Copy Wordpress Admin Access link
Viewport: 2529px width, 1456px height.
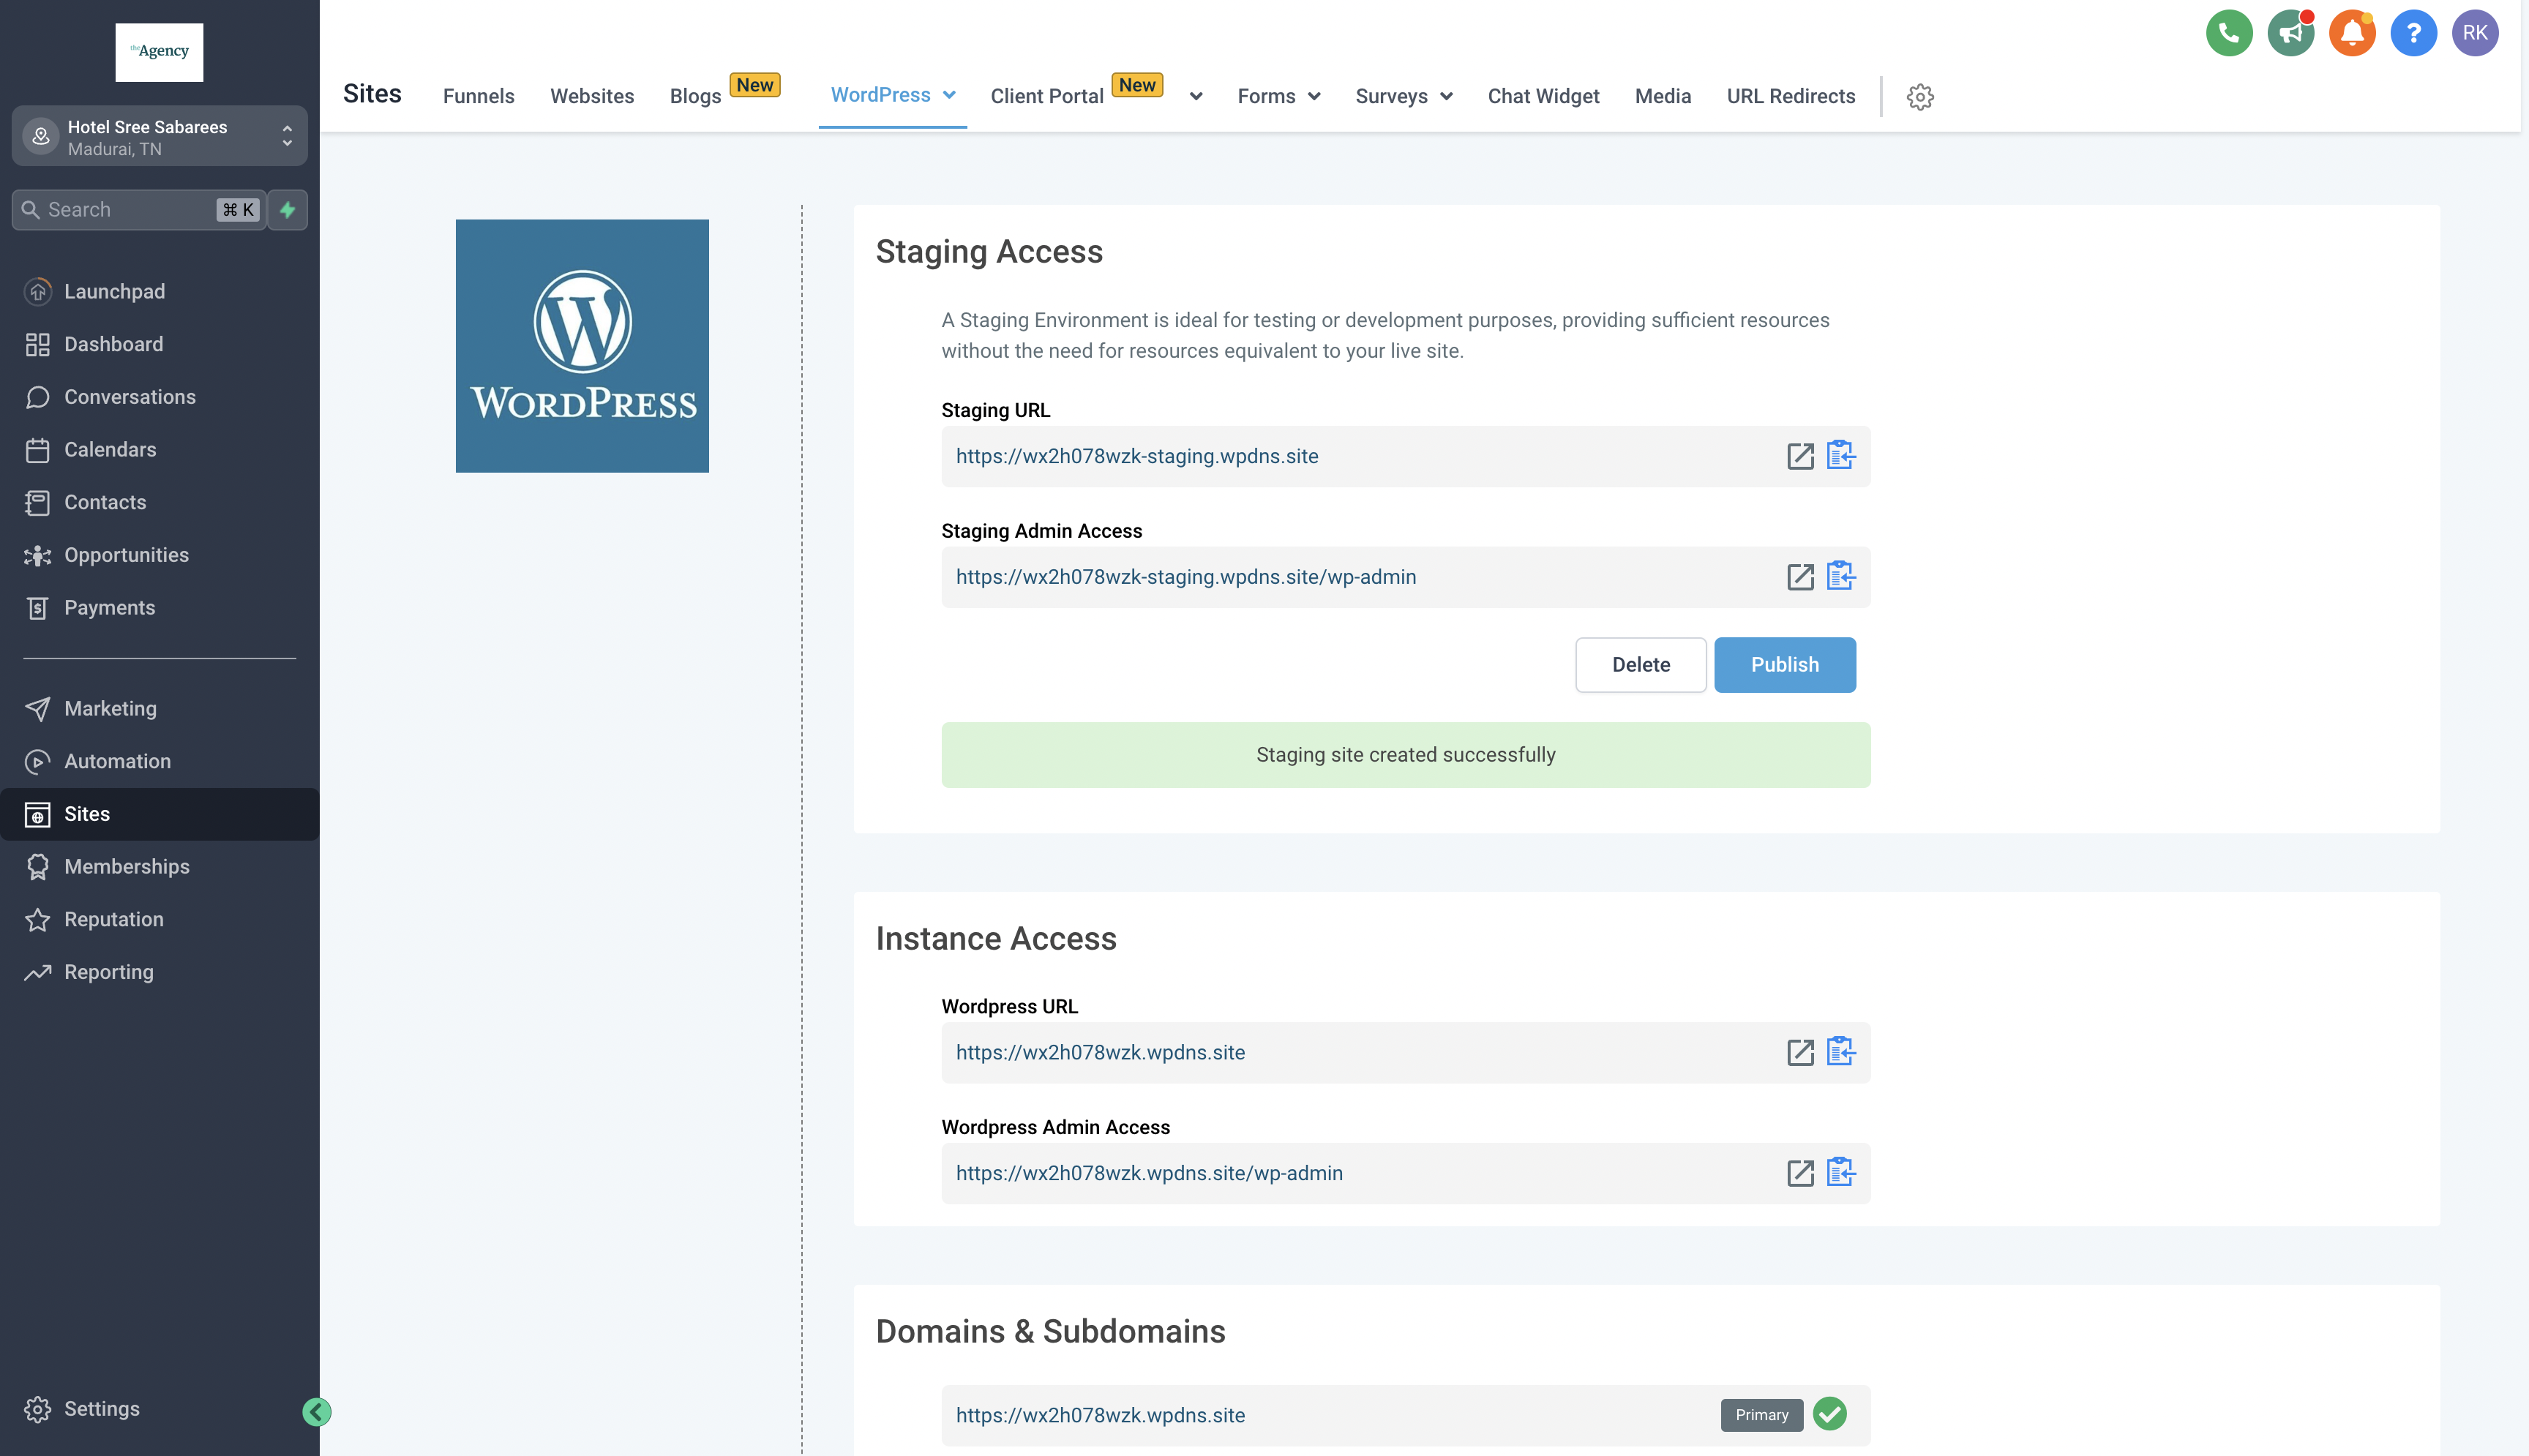coord(1840,1172)
